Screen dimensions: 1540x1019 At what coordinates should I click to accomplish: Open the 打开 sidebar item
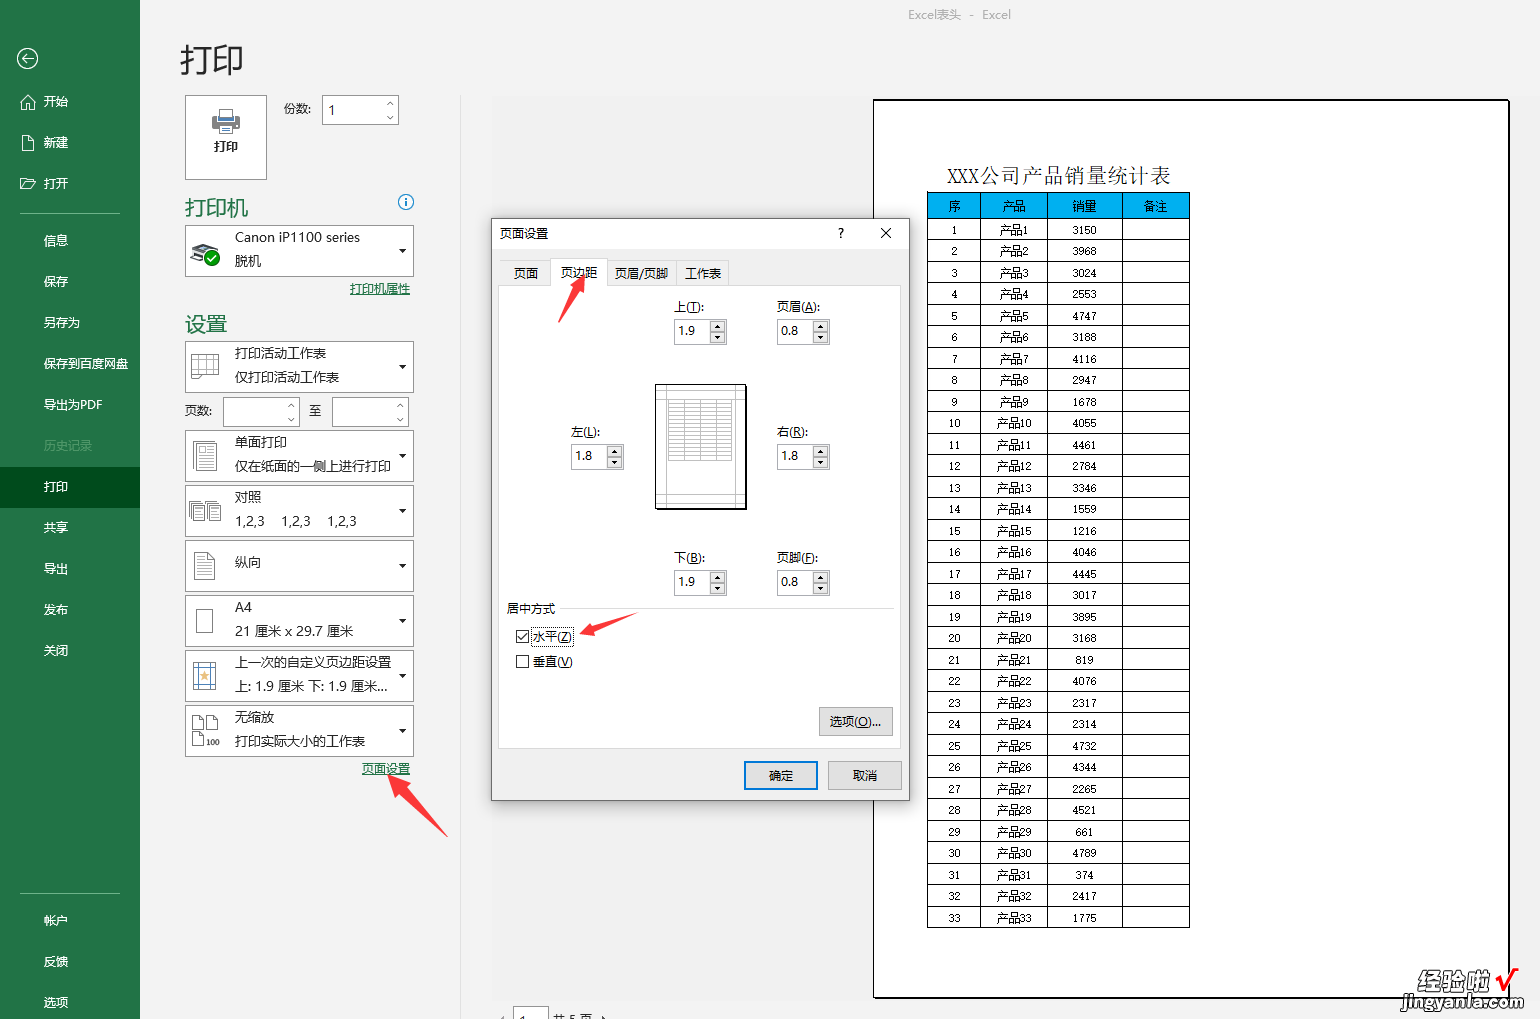pyautogui.click(x=56, y=183)
